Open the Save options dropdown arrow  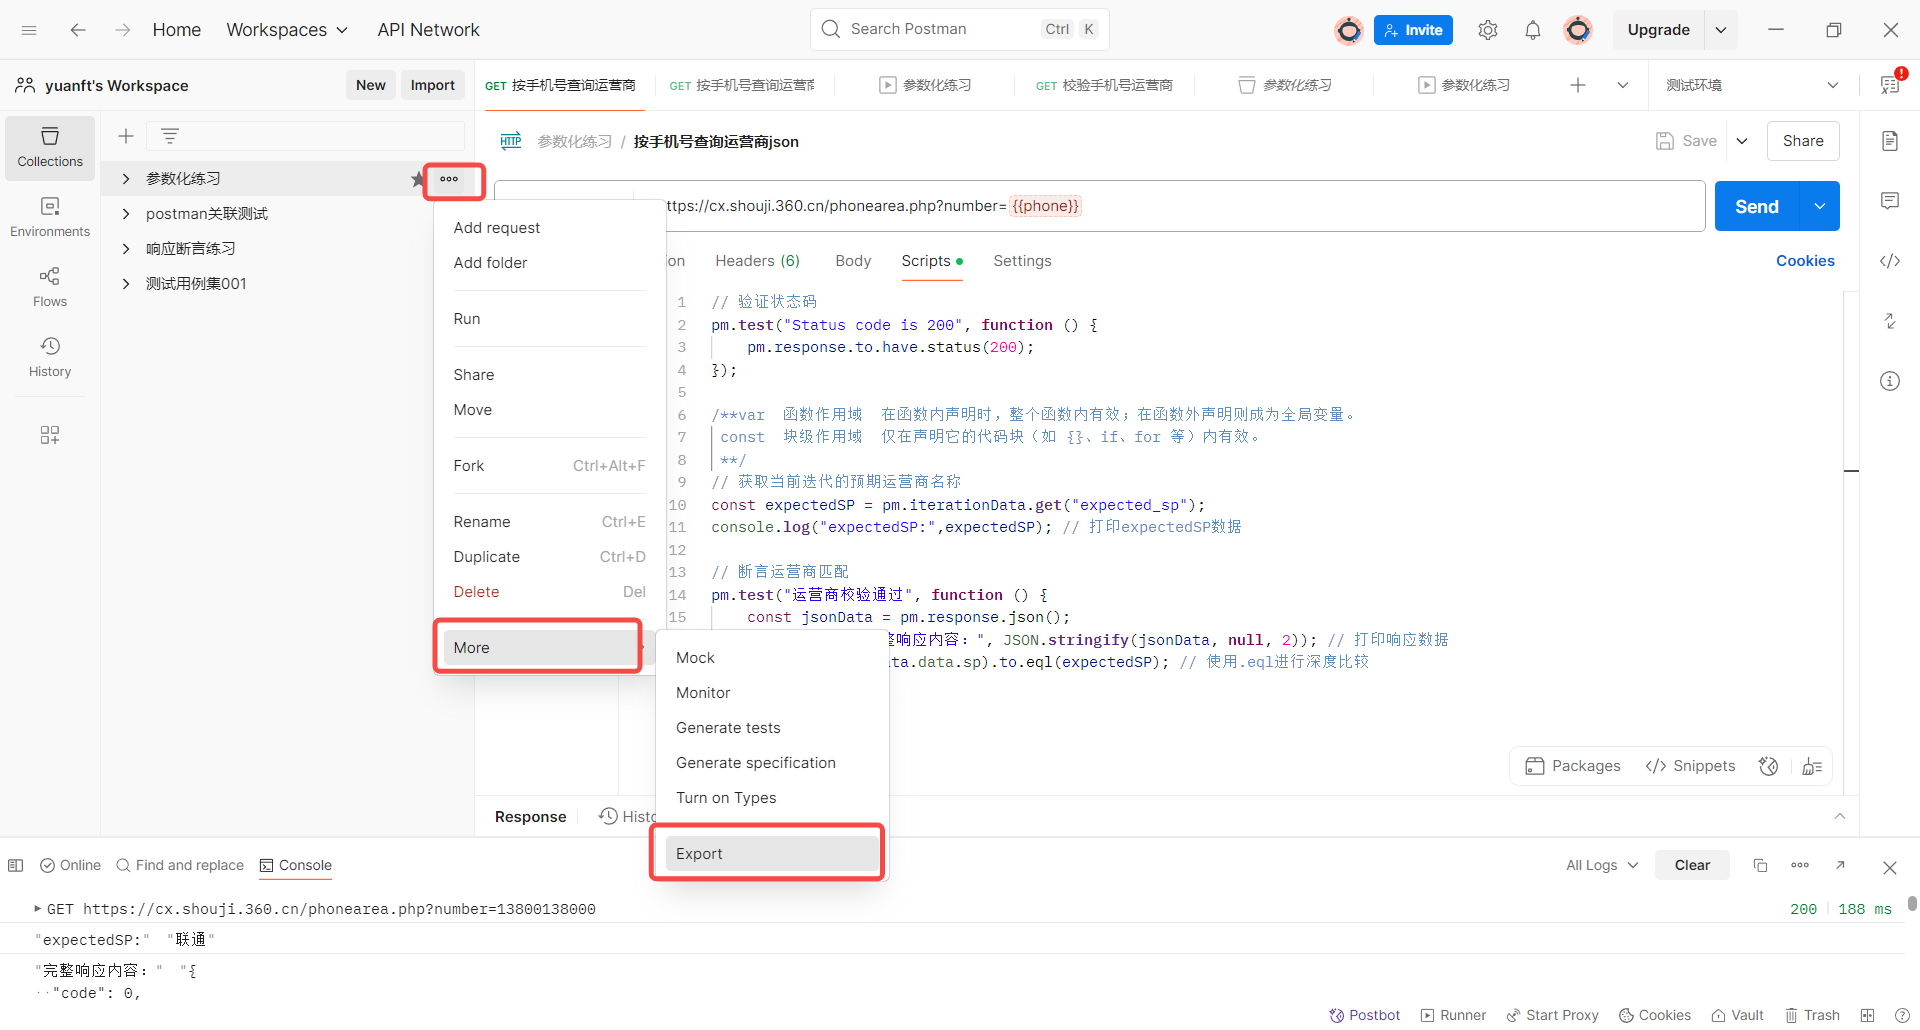point(1742,141)
